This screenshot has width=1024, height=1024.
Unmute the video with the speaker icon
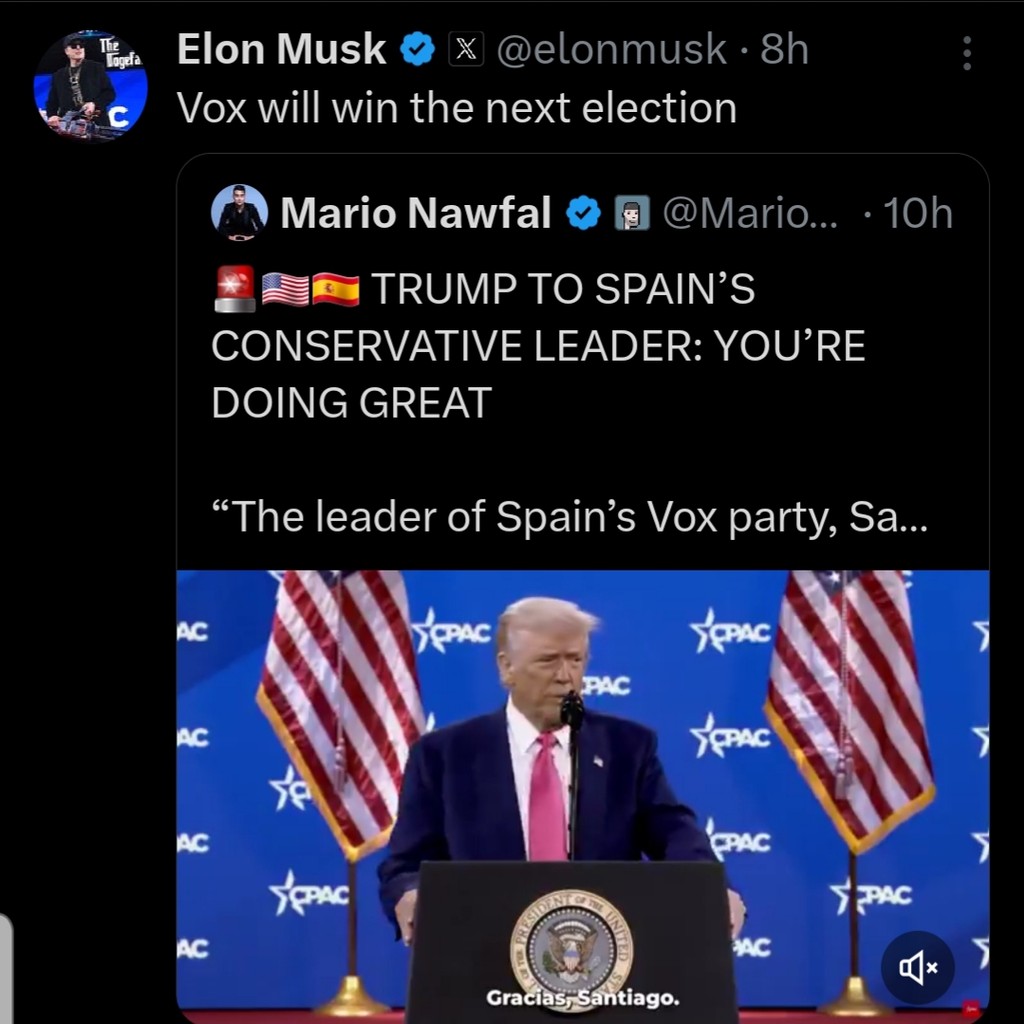(x=917, y=967)
